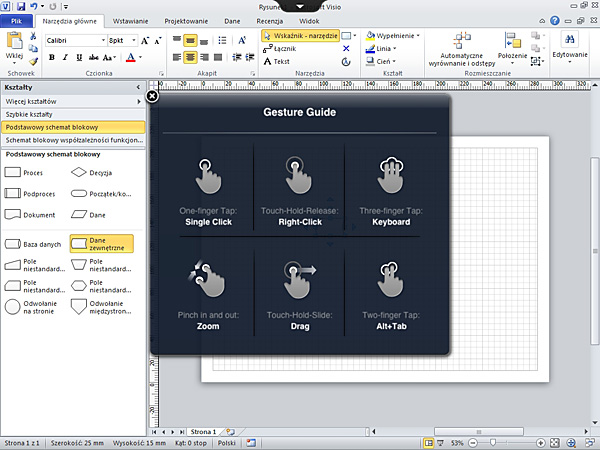The height and width of the screenshot is (450, 600).
Task: Increase font size with grow icon
Action: pos(145,41)
